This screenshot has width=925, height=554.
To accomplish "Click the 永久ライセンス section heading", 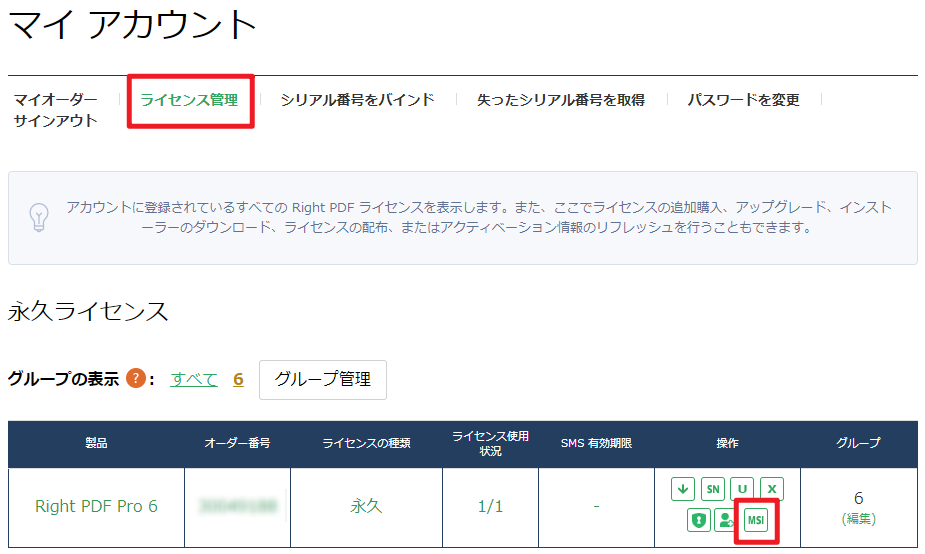I will (88, 311).
